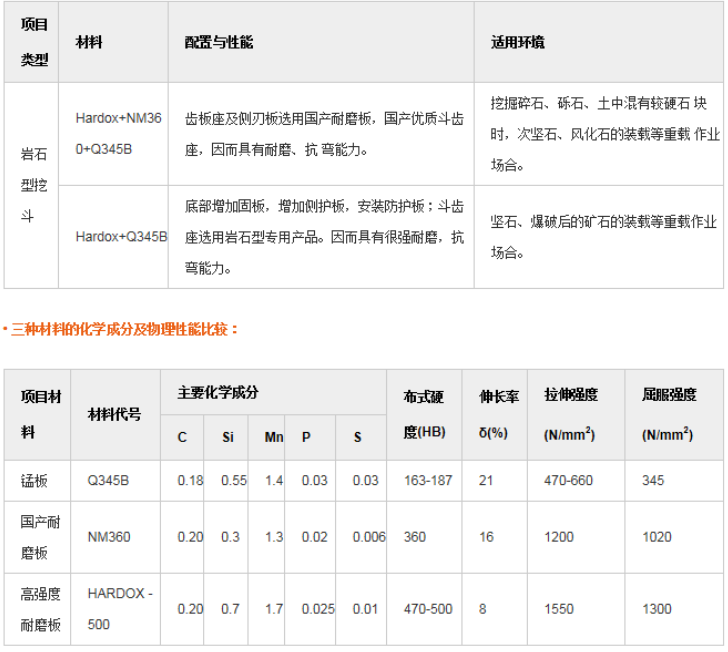Select the Hardox+Q345B material cell
Viewport: 728px width, 652px height.
(121, 237)
